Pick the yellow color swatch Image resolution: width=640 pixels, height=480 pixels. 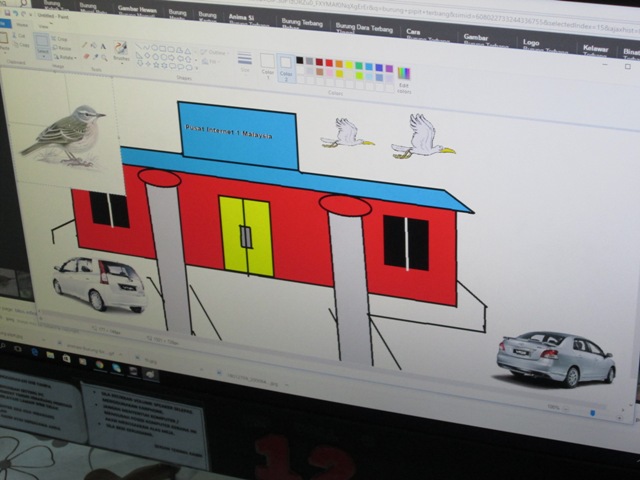(x=349, y=64)
